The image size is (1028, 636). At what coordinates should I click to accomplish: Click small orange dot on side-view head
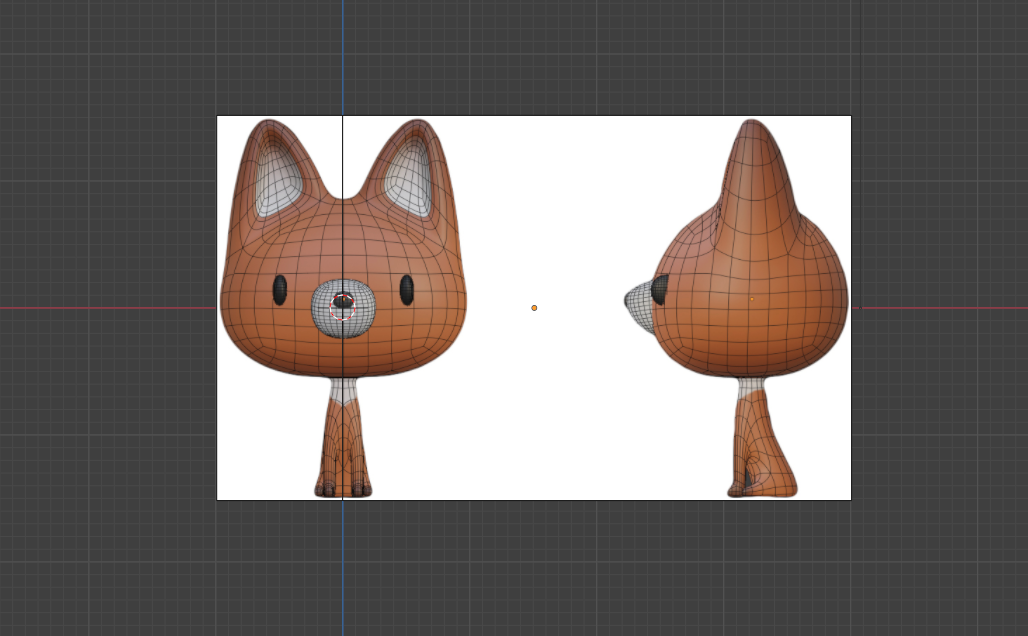tap(752, 299)
